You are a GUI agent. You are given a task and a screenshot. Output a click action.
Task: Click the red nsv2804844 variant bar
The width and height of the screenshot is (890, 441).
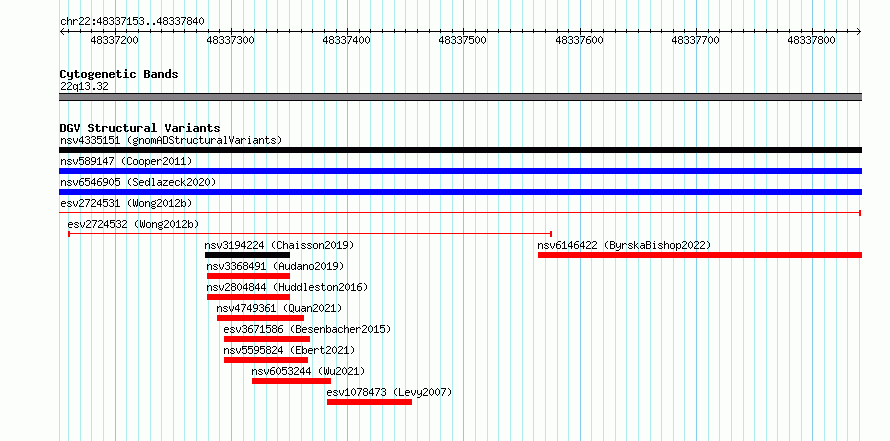(249, 297)
